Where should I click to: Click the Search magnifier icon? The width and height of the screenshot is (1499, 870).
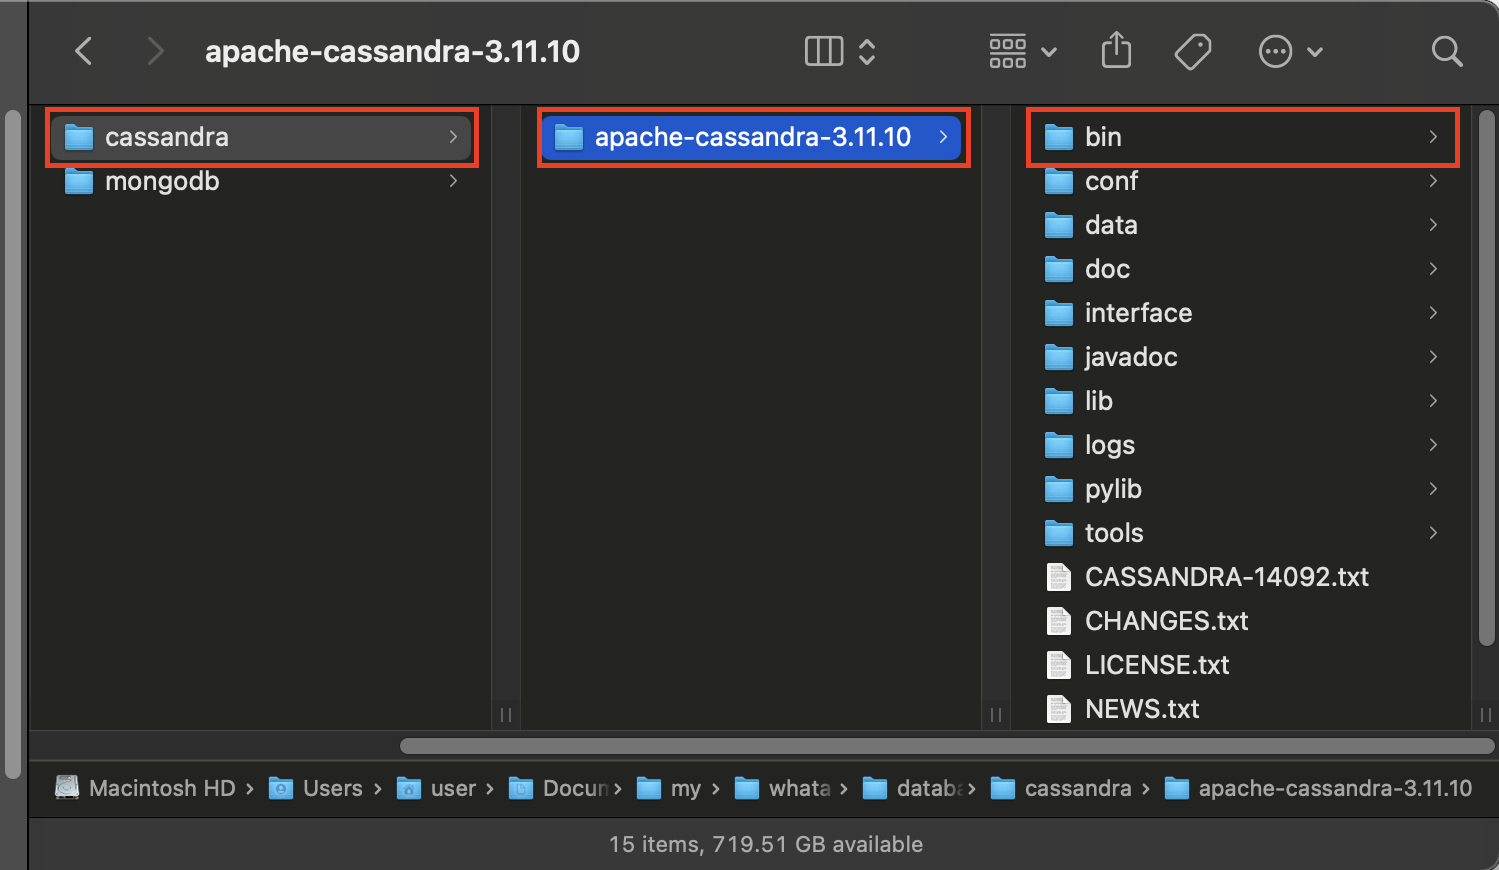1446,51
